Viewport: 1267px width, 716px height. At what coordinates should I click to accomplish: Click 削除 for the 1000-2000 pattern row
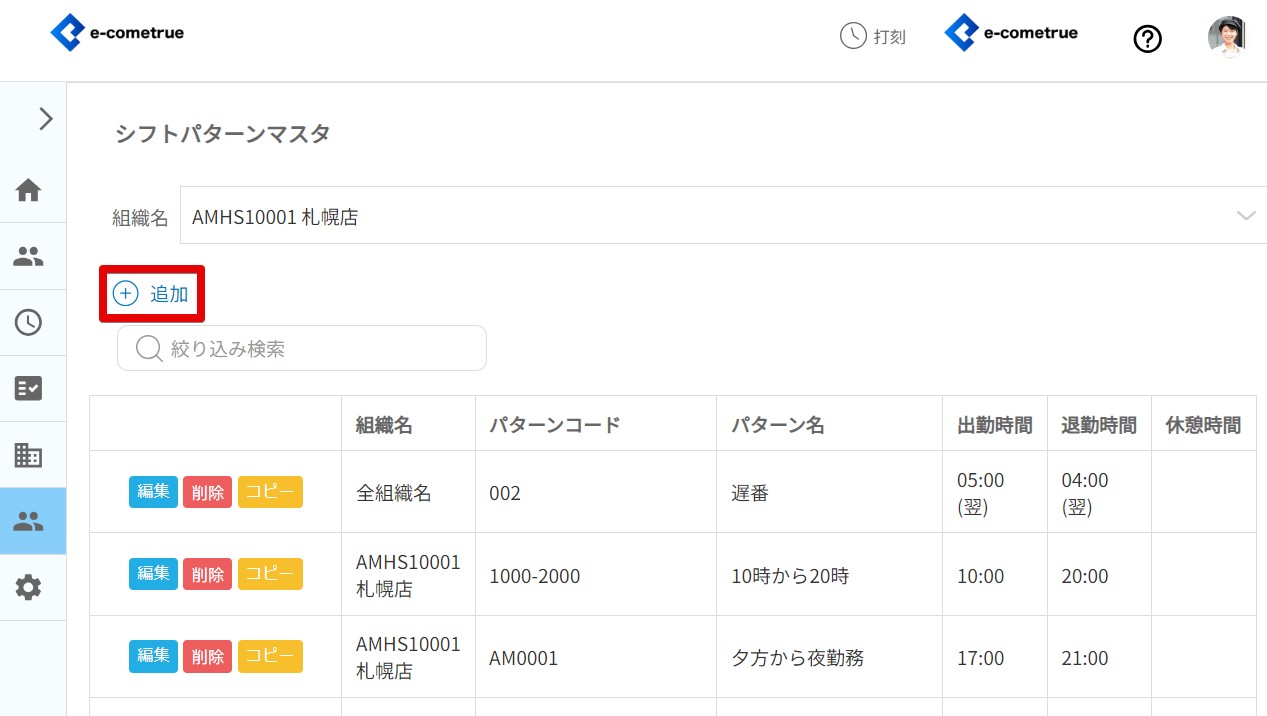pyautogui.click(x=207, y=574)
